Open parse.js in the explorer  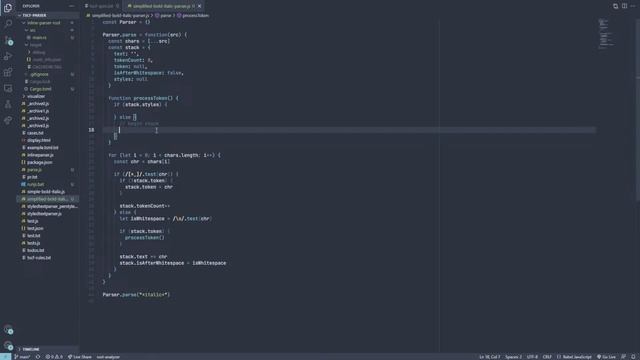(x=48, y=170)
